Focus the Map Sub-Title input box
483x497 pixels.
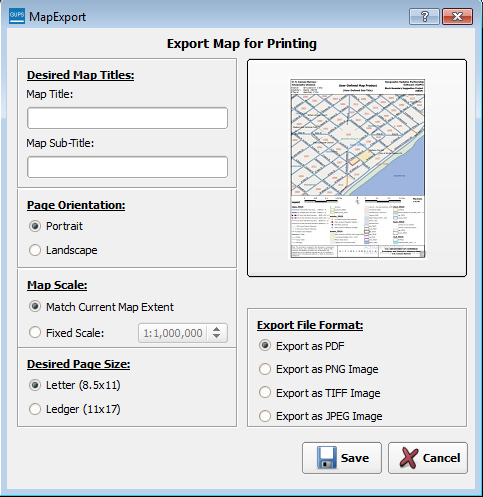[x=127, y=167]
